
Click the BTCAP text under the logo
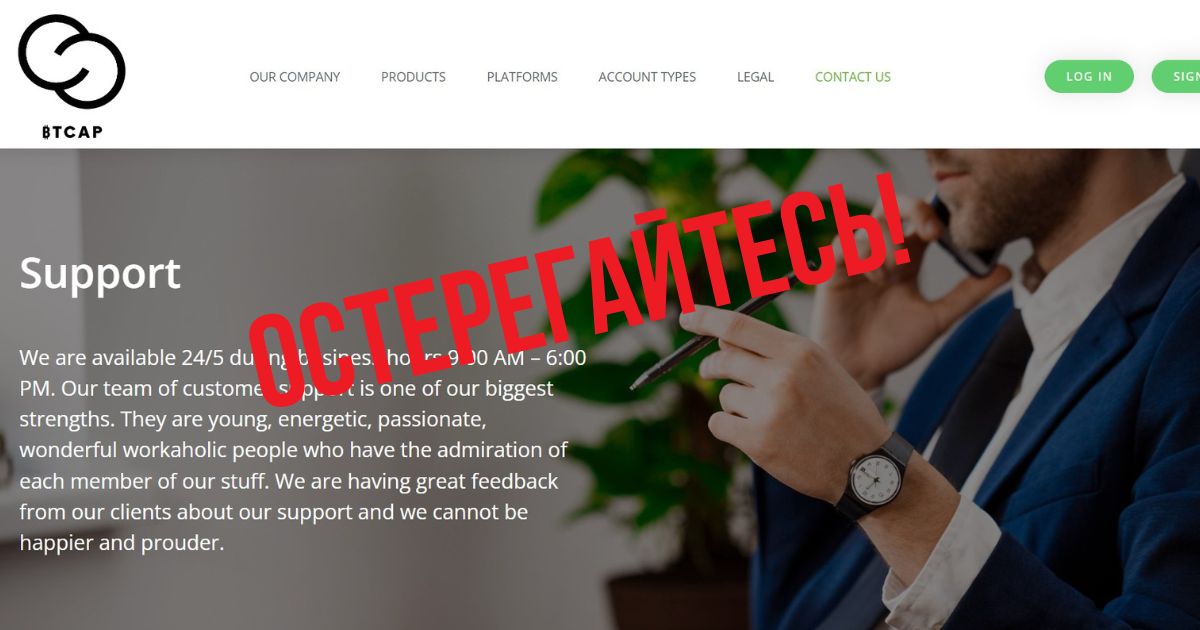coord(72,132)
